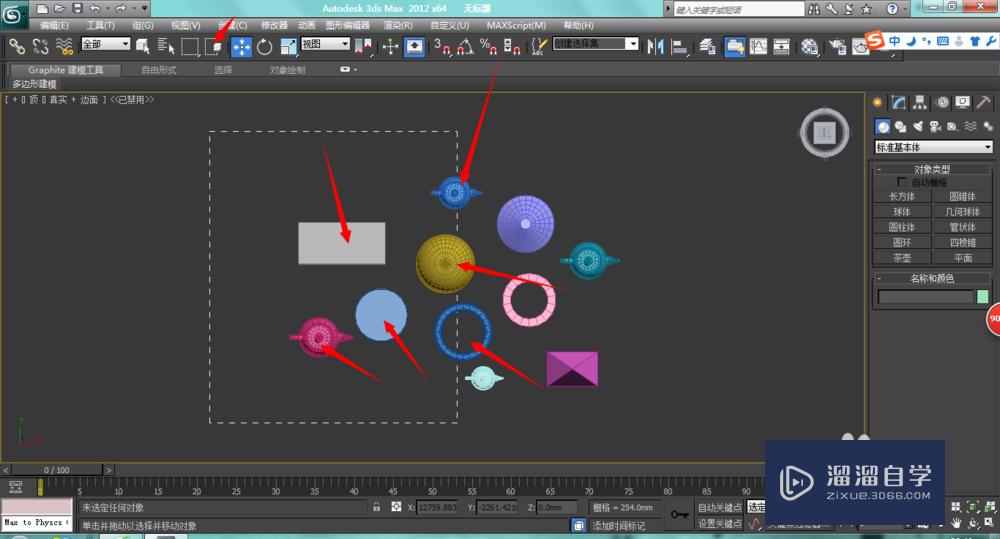The width and height of the screenshot is (1000, 539).
Task: Open the Modify tab in the command panel
Action: point(899,103)
